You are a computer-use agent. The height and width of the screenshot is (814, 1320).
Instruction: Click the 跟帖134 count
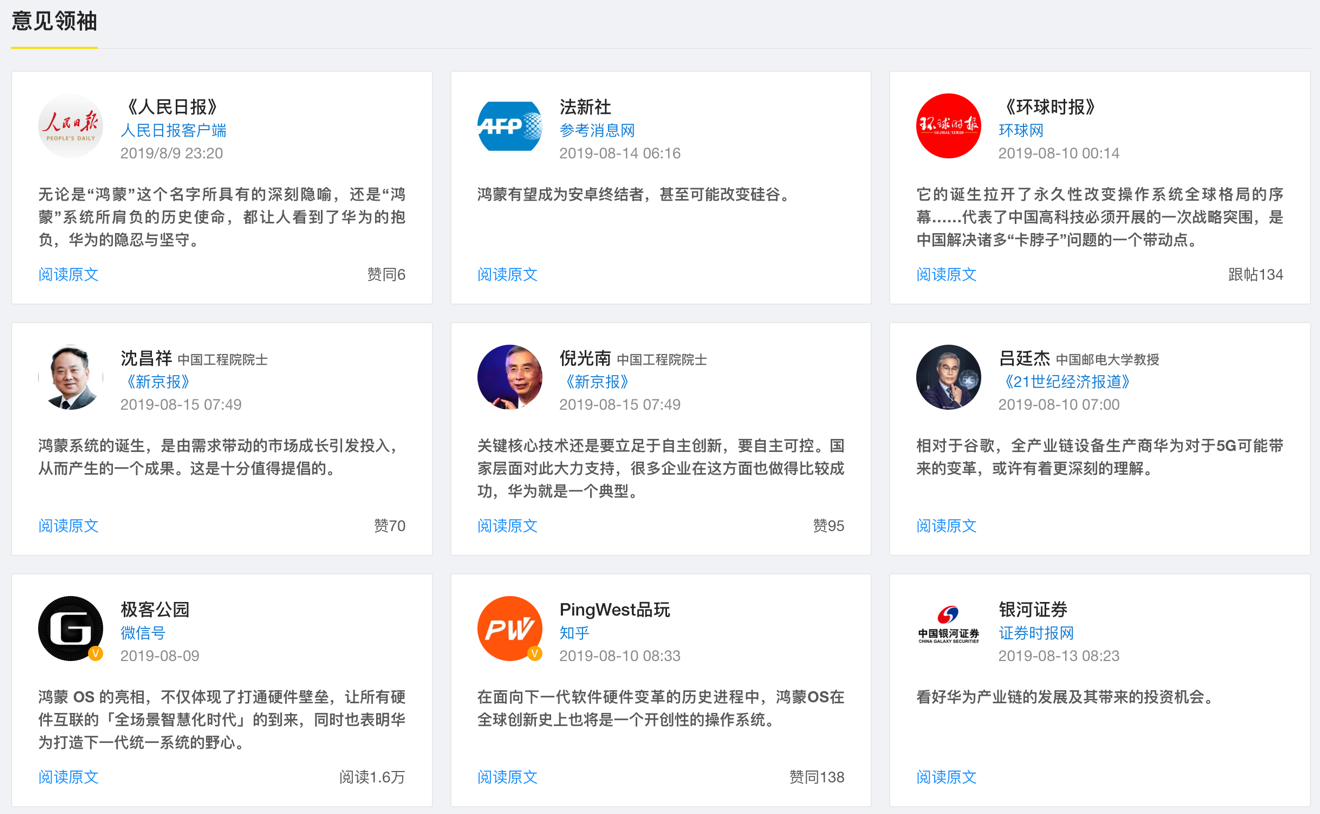tap(1255, 274)
